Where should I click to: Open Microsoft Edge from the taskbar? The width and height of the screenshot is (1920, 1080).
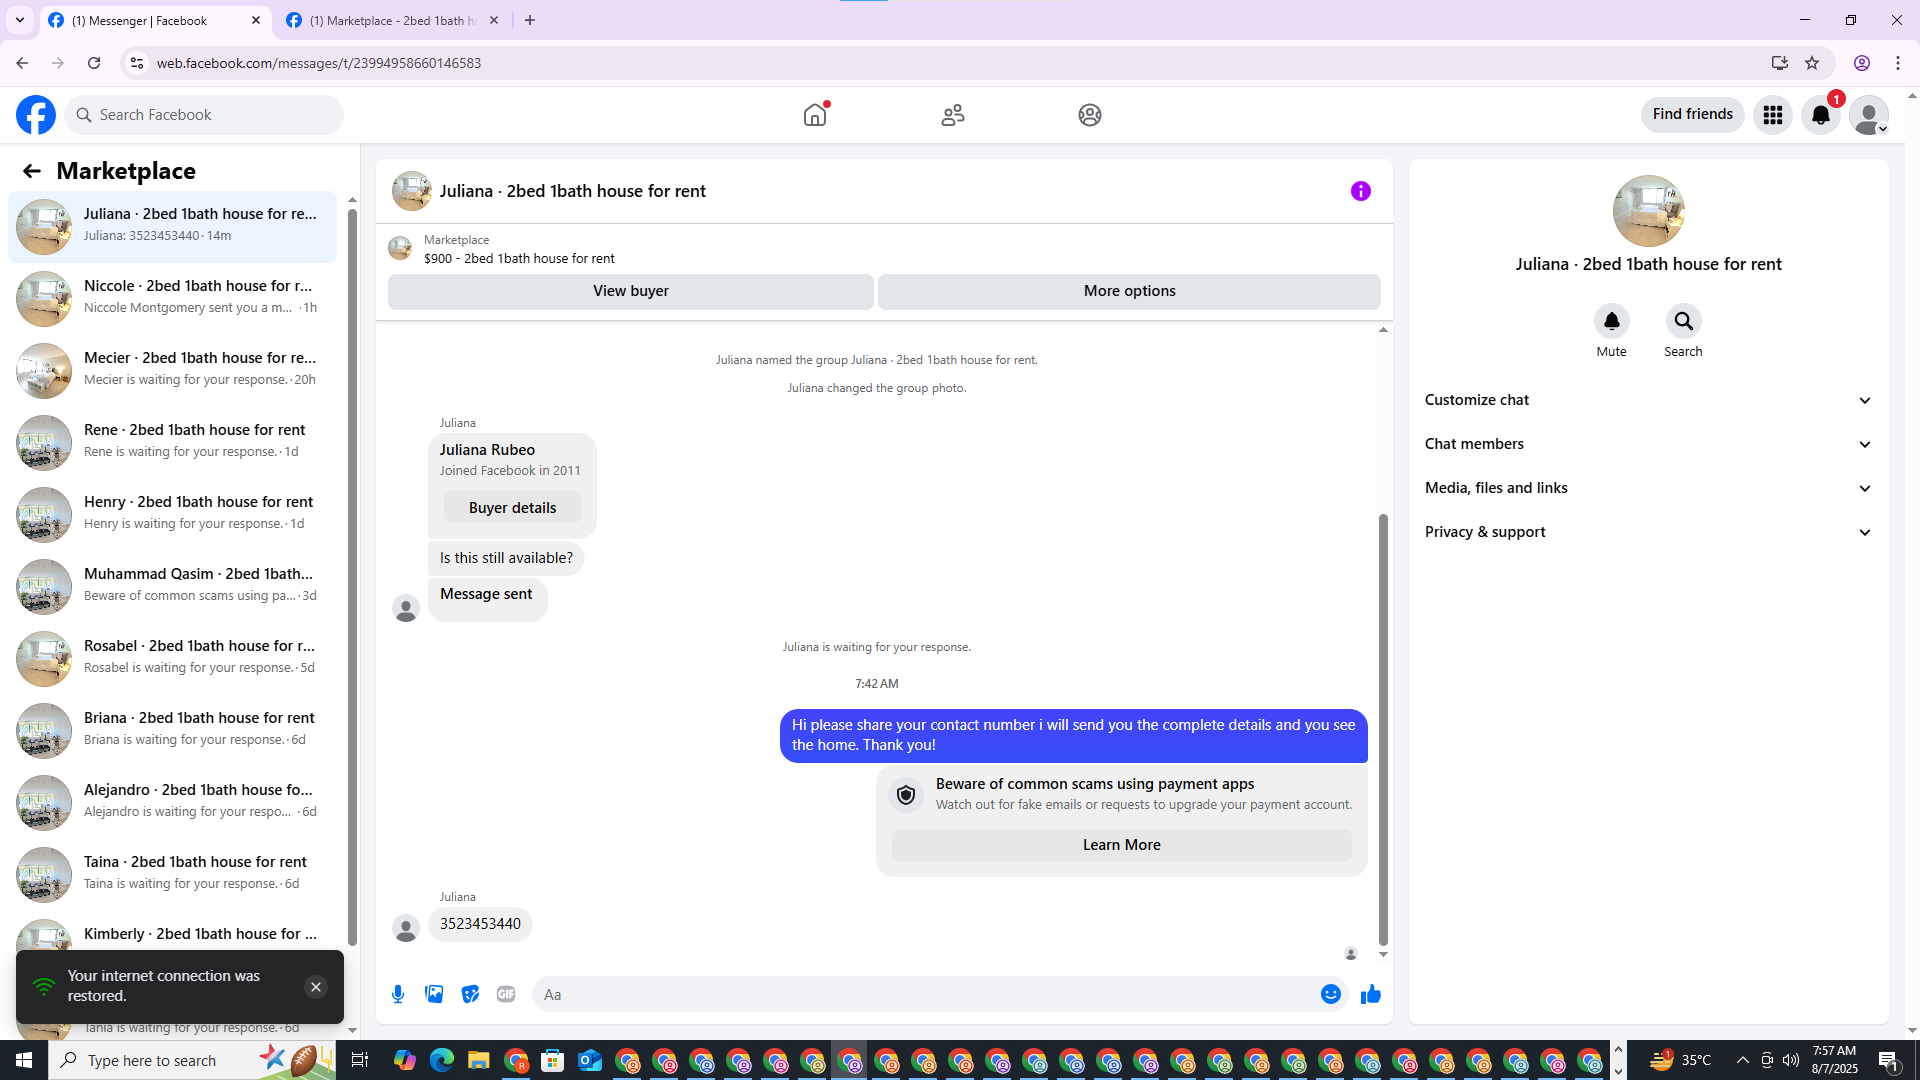(442, 1060)
